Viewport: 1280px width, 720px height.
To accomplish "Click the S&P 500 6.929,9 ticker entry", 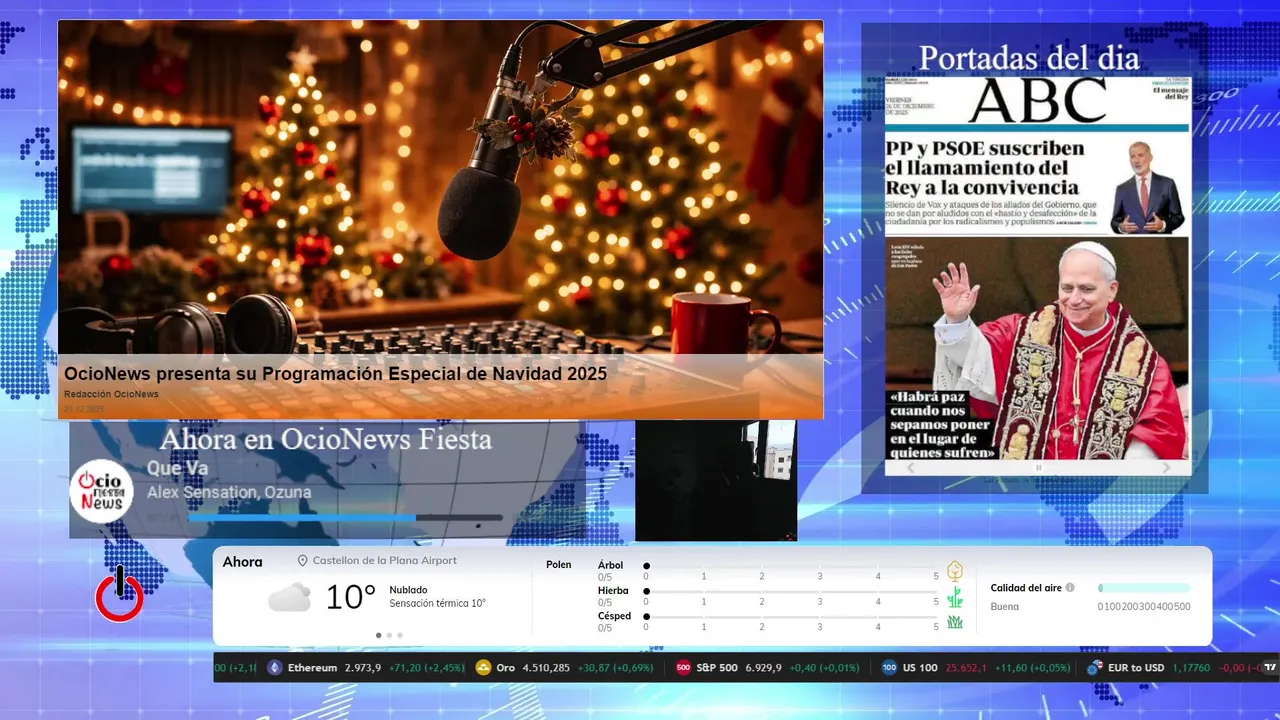I will point(768,668).
